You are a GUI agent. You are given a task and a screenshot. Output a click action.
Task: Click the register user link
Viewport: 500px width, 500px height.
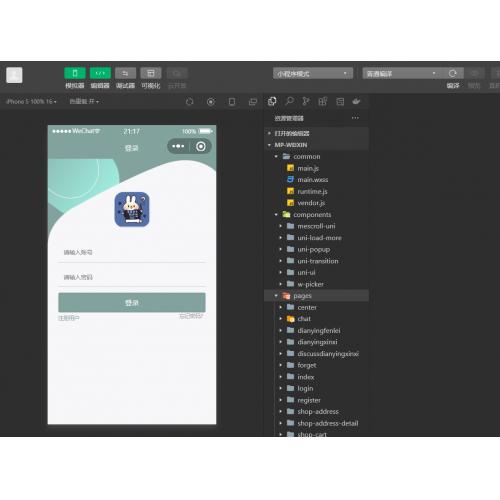(69, 318)
